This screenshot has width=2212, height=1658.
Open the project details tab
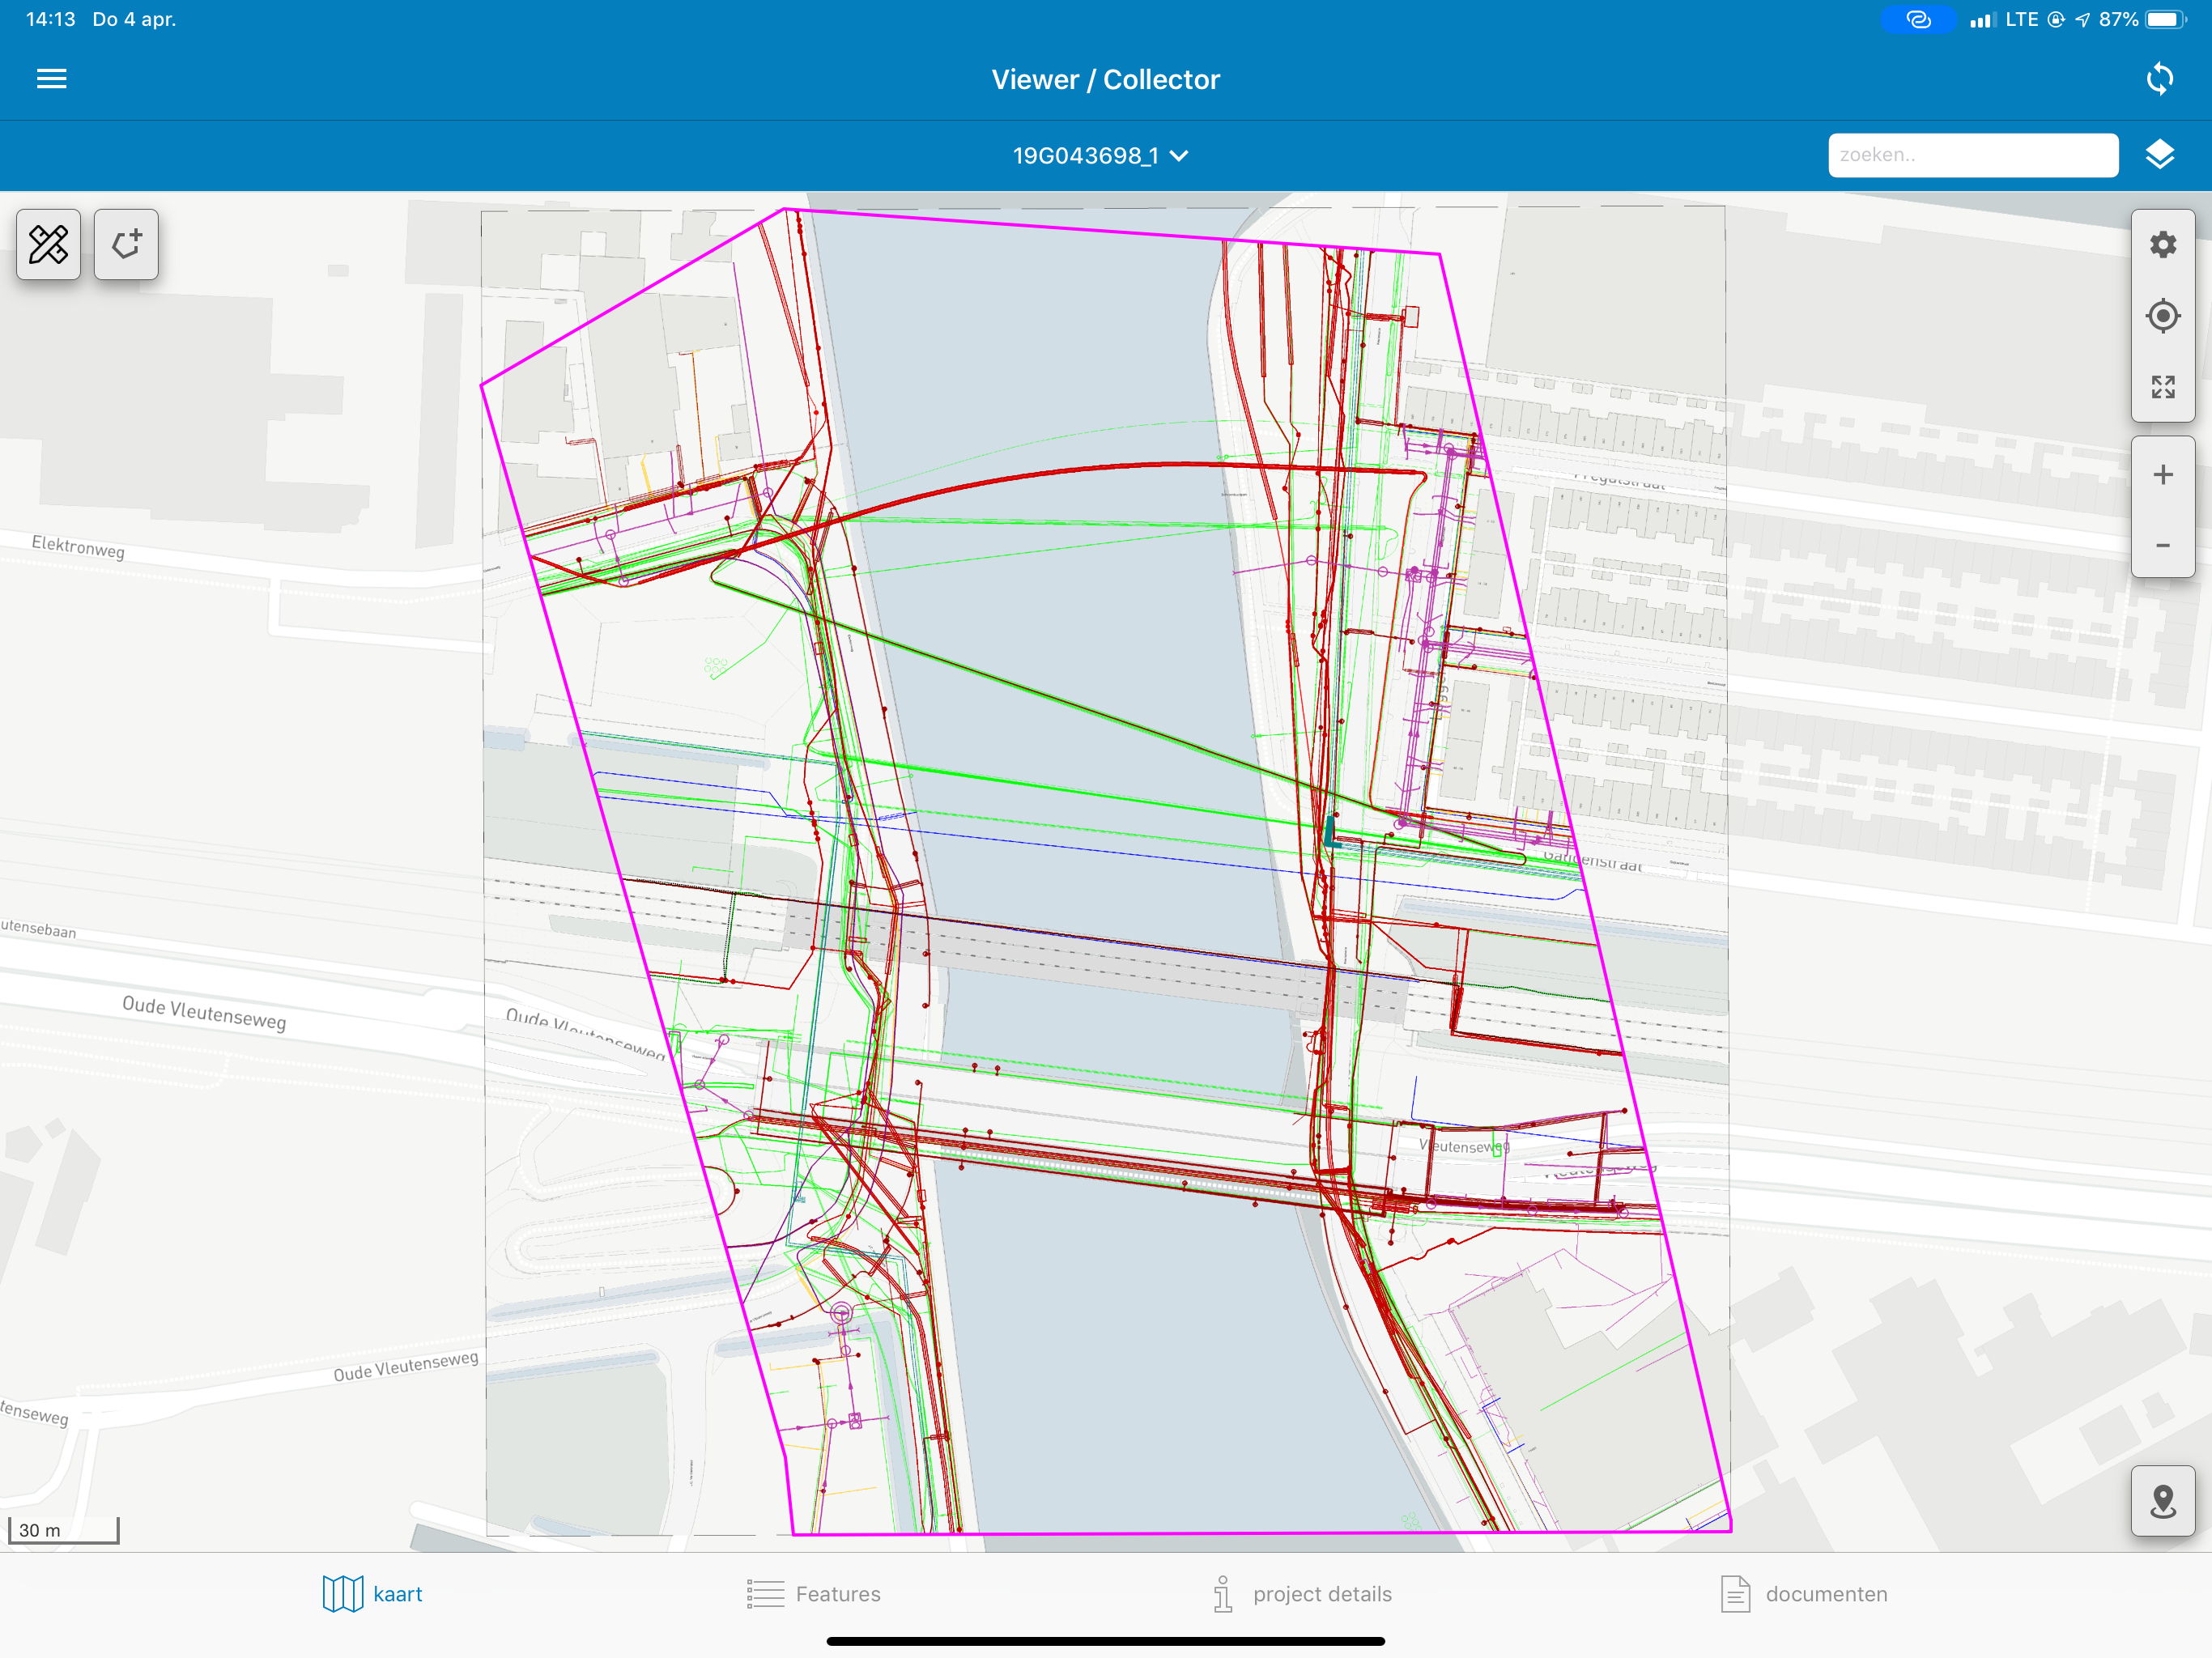pos(1301,1594)
